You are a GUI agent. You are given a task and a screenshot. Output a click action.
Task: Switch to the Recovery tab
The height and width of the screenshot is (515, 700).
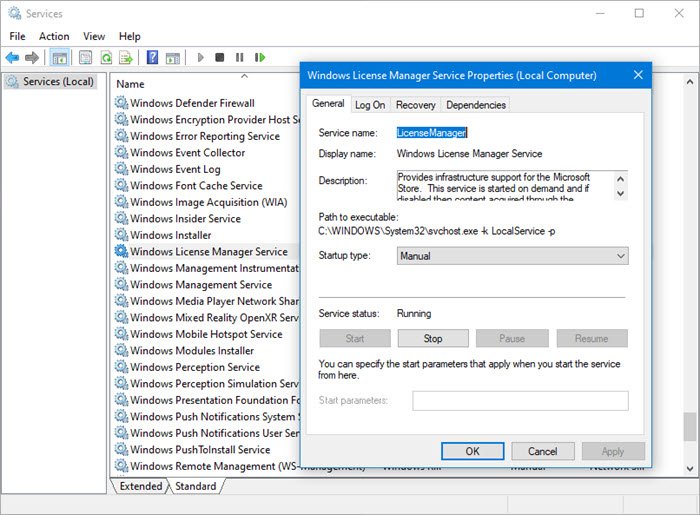(415, 104)
